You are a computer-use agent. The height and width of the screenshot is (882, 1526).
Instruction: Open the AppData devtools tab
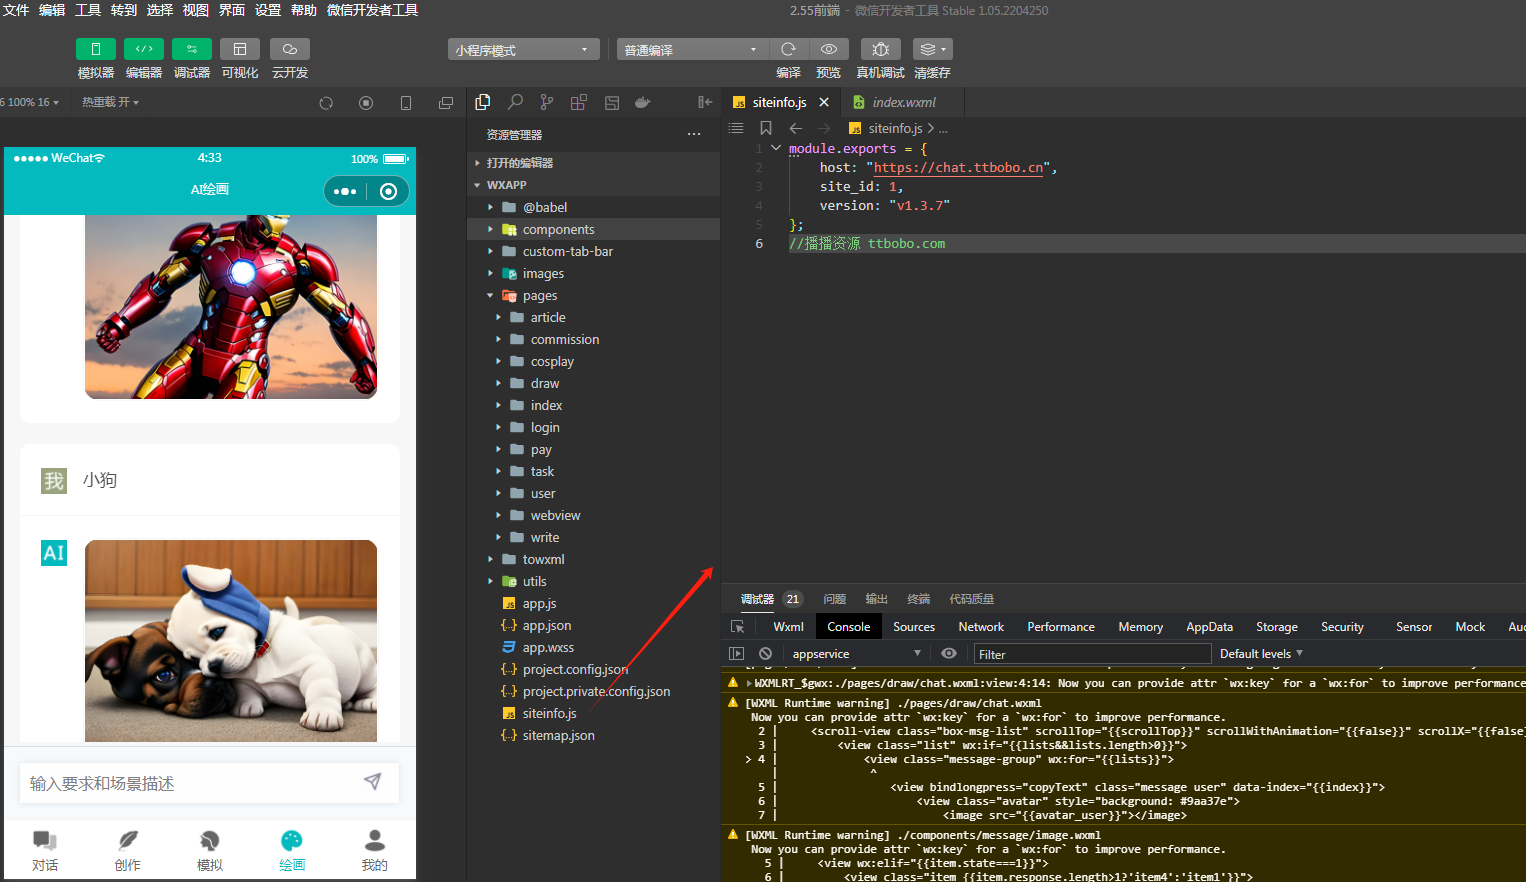[1209, 627]
